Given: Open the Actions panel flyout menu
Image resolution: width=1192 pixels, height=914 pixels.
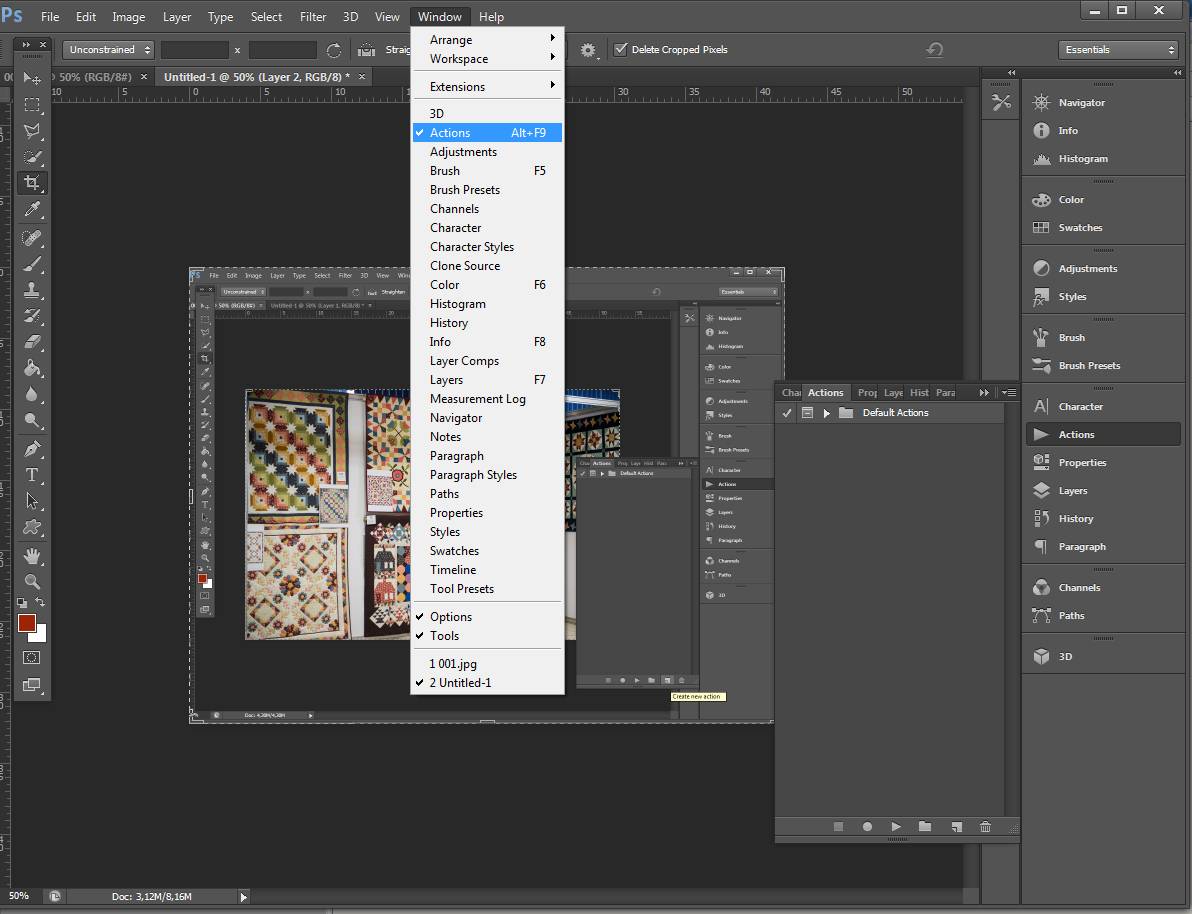Looking at the screenshot, I should [1009, 392].
